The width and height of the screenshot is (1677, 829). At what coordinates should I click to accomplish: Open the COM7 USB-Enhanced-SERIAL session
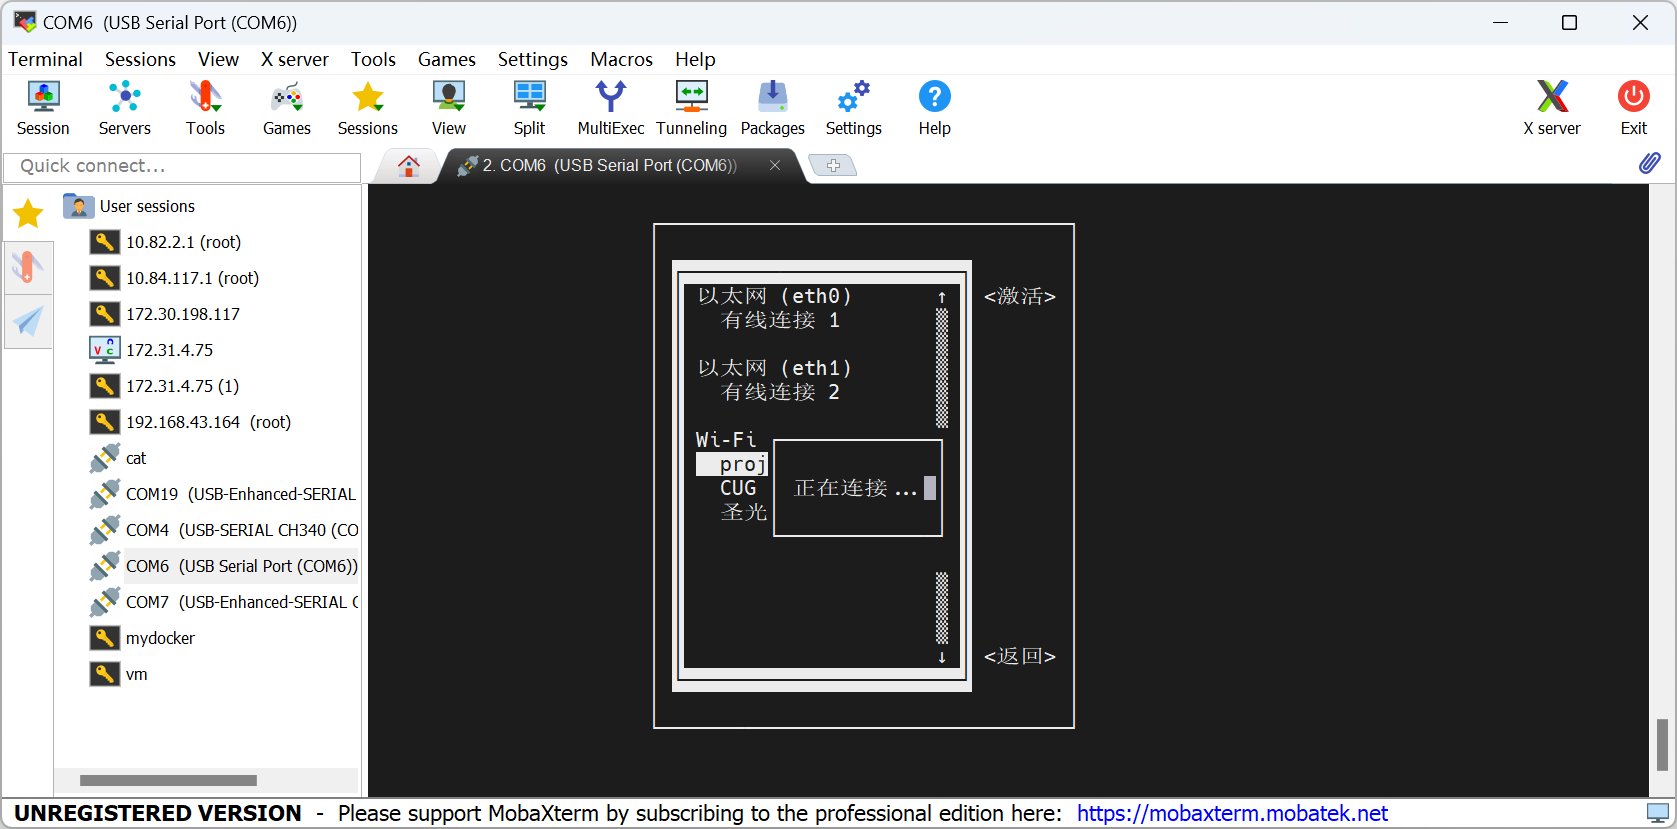point(224,602)
